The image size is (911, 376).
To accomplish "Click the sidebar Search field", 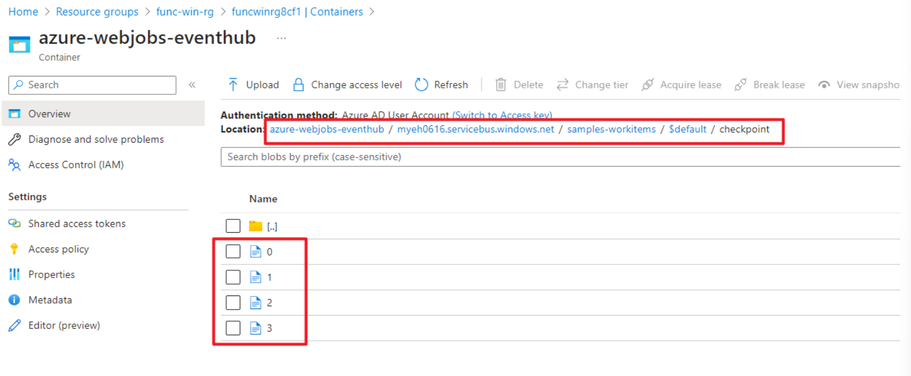I will (92, 85).
